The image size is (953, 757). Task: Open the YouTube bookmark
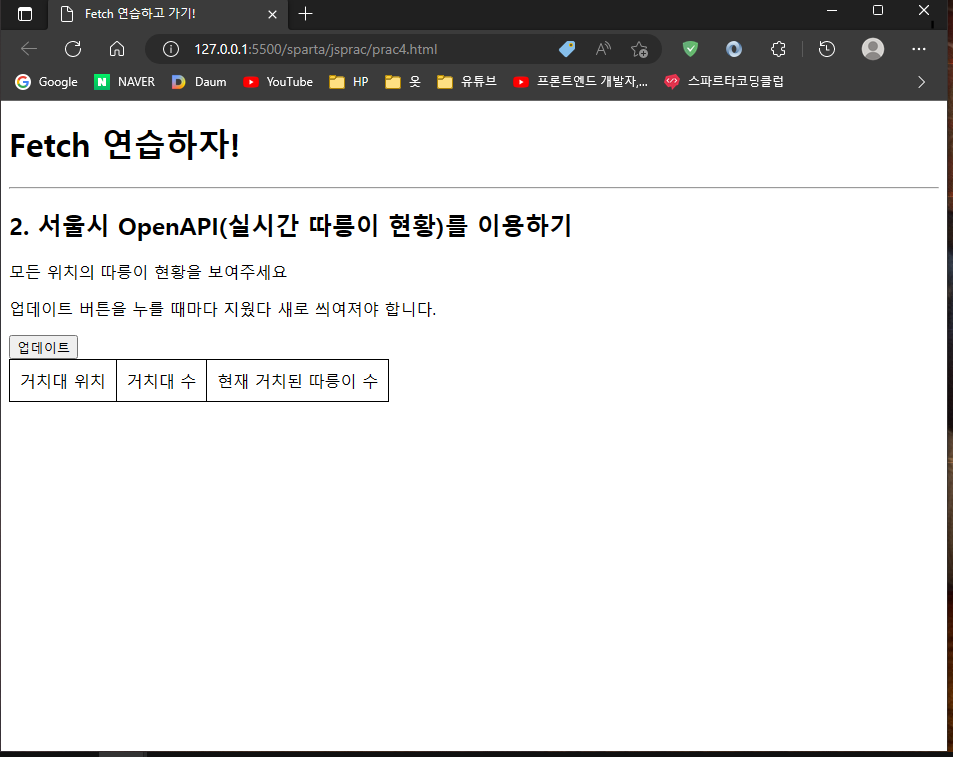pos(278,82)
